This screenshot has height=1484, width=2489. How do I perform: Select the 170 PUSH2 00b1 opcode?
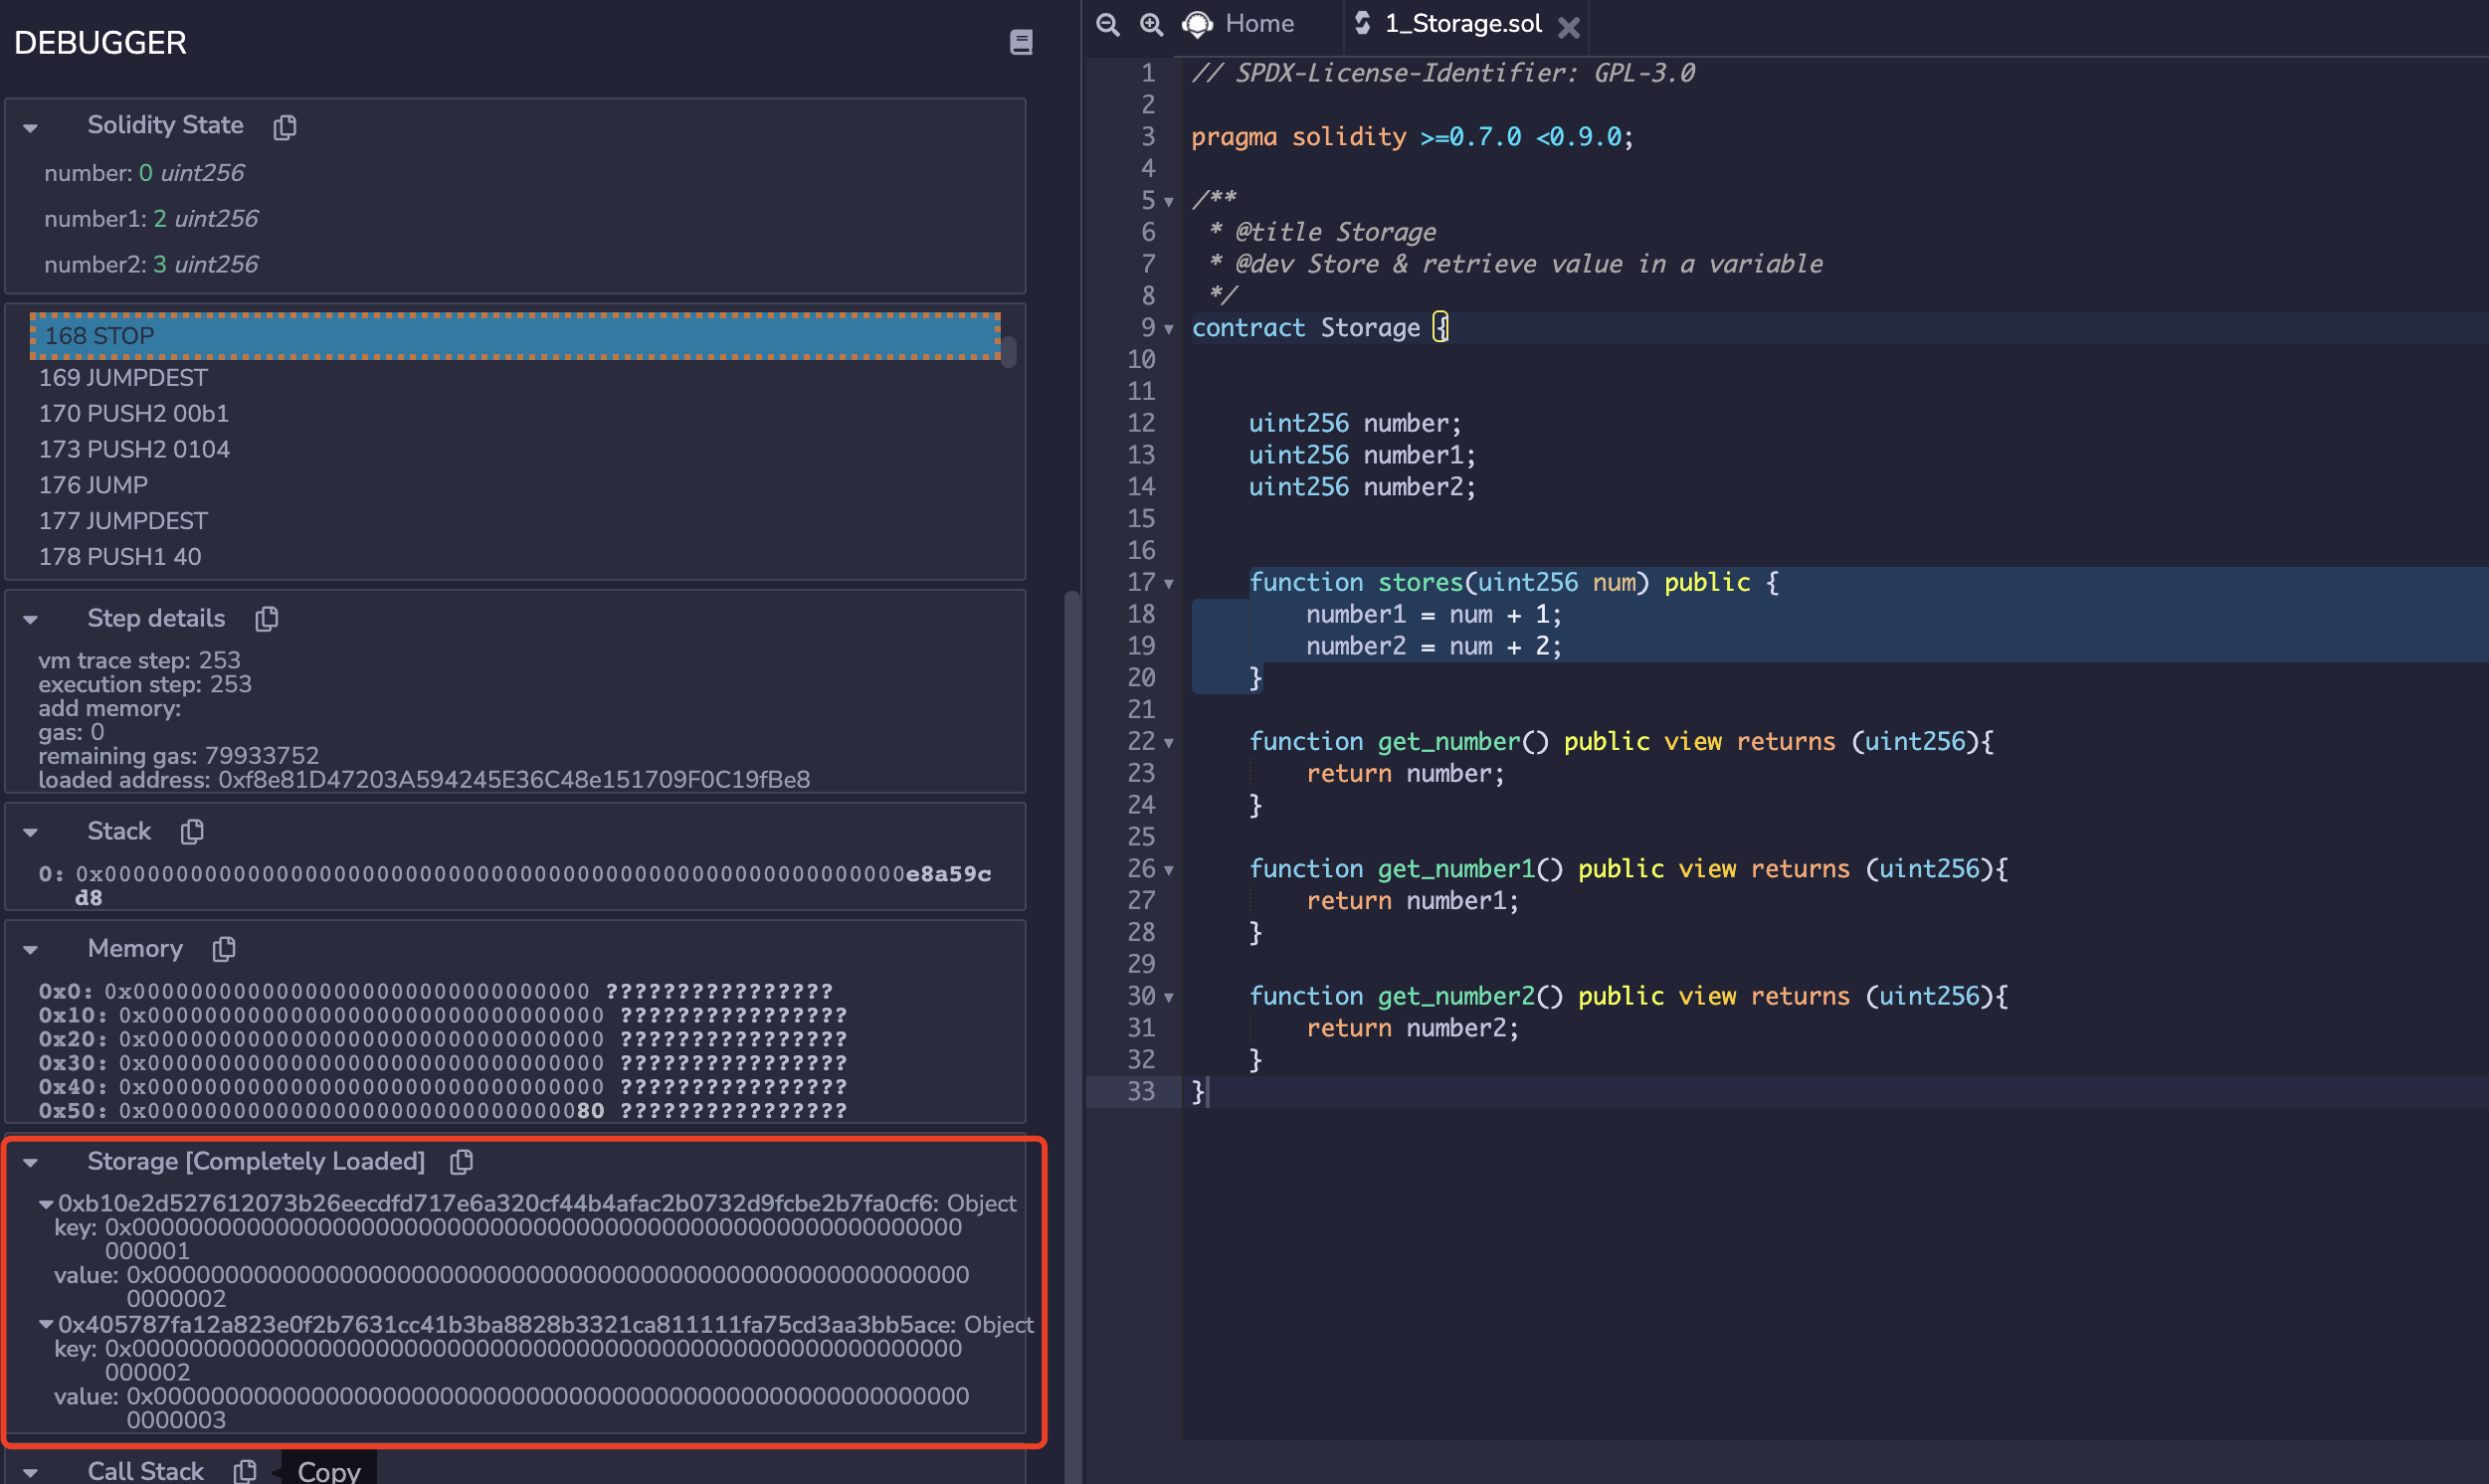click(x=515, y=414)
